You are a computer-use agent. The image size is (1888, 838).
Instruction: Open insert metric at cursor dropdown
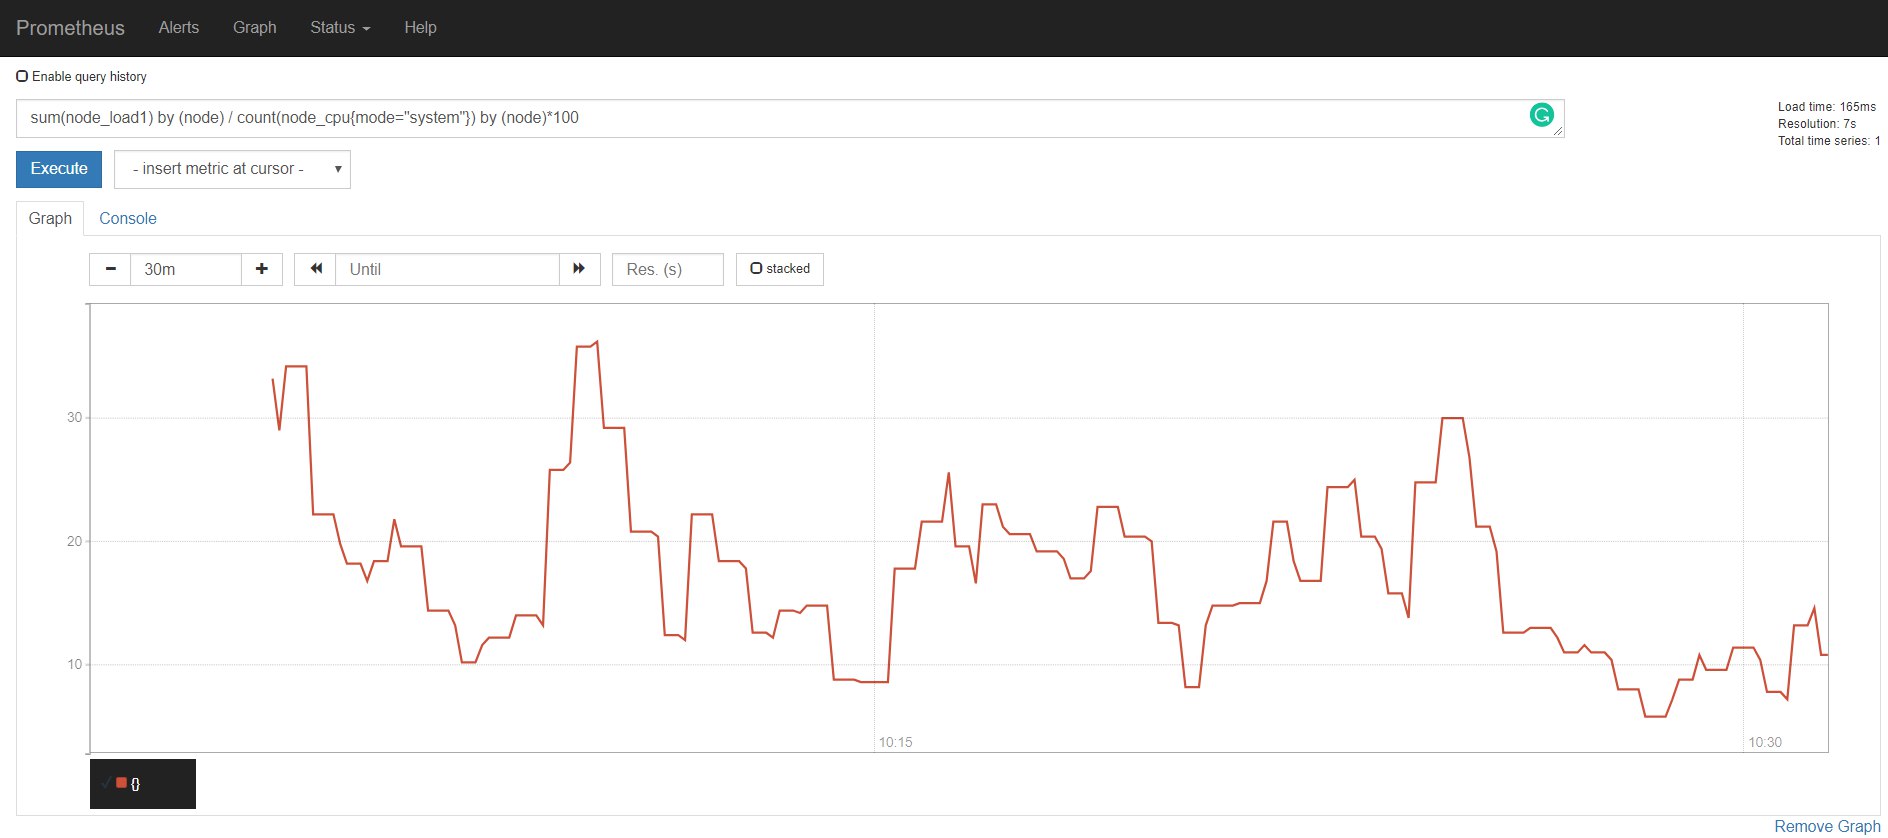233,169
